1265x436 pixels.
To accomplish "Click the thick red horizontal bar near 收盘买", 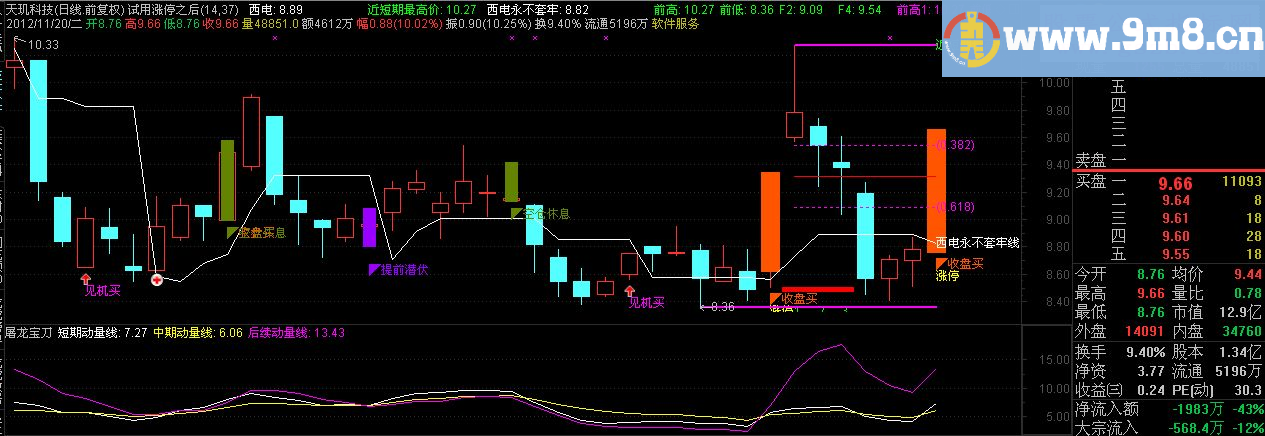I will [816, 290].
